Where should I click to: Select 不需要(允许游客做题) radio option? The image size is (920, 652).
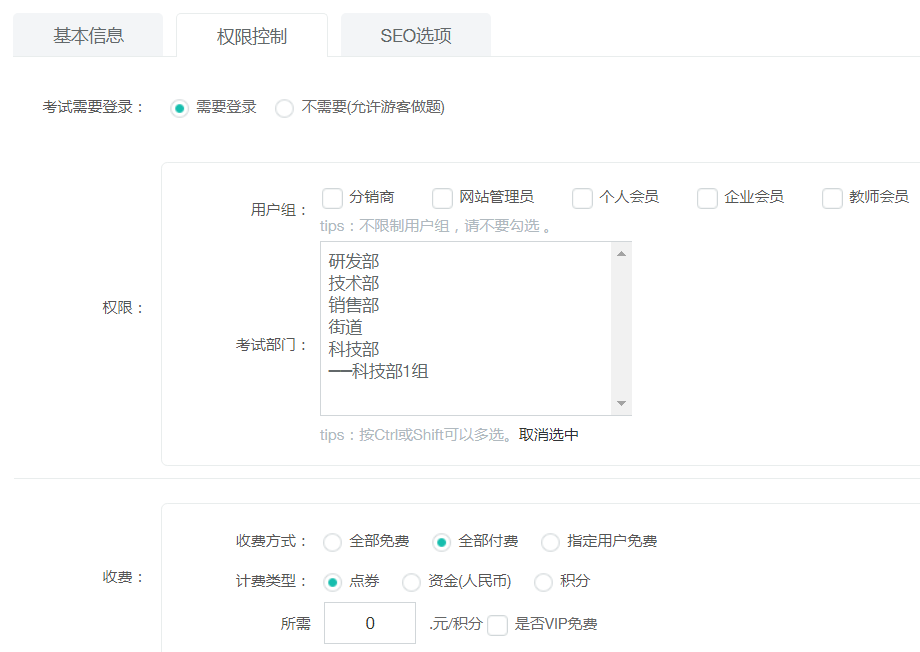coord(285,108)
